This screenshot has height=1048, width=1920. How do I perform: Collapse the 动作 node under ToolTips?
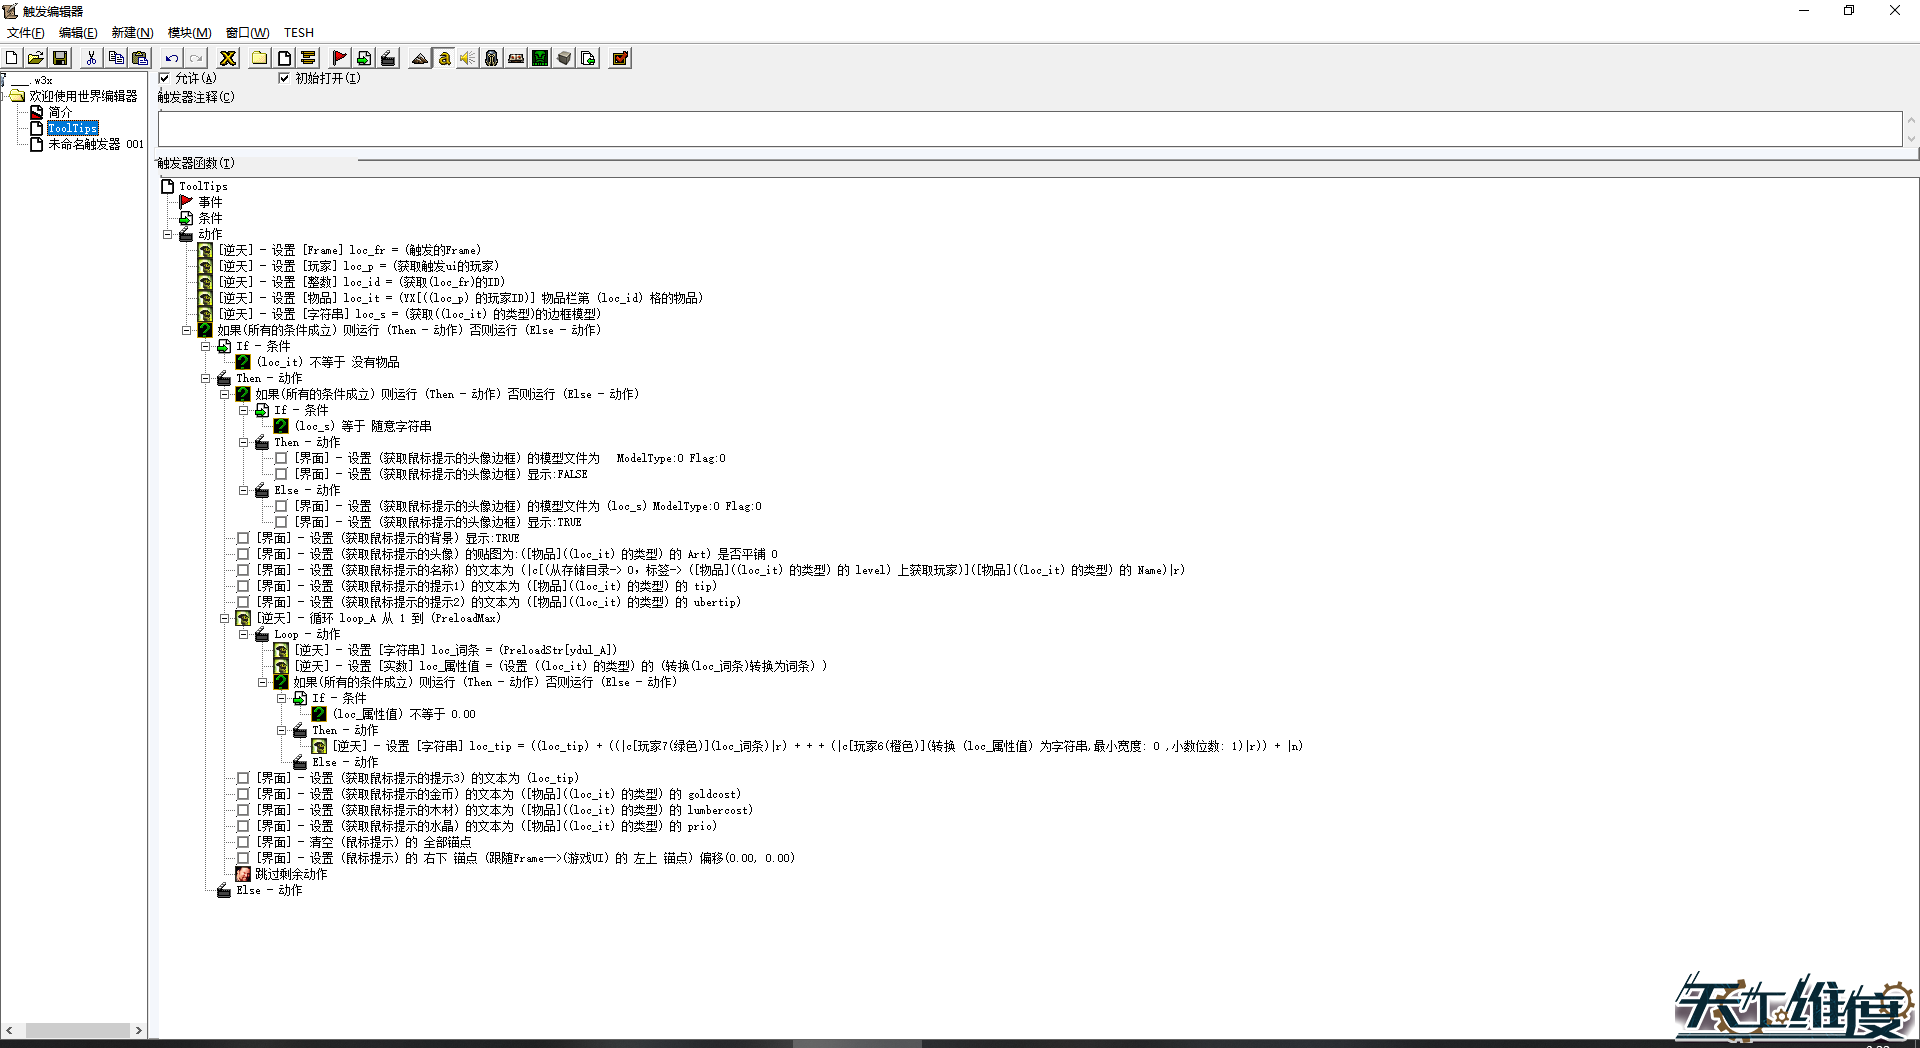click(168, 235)
